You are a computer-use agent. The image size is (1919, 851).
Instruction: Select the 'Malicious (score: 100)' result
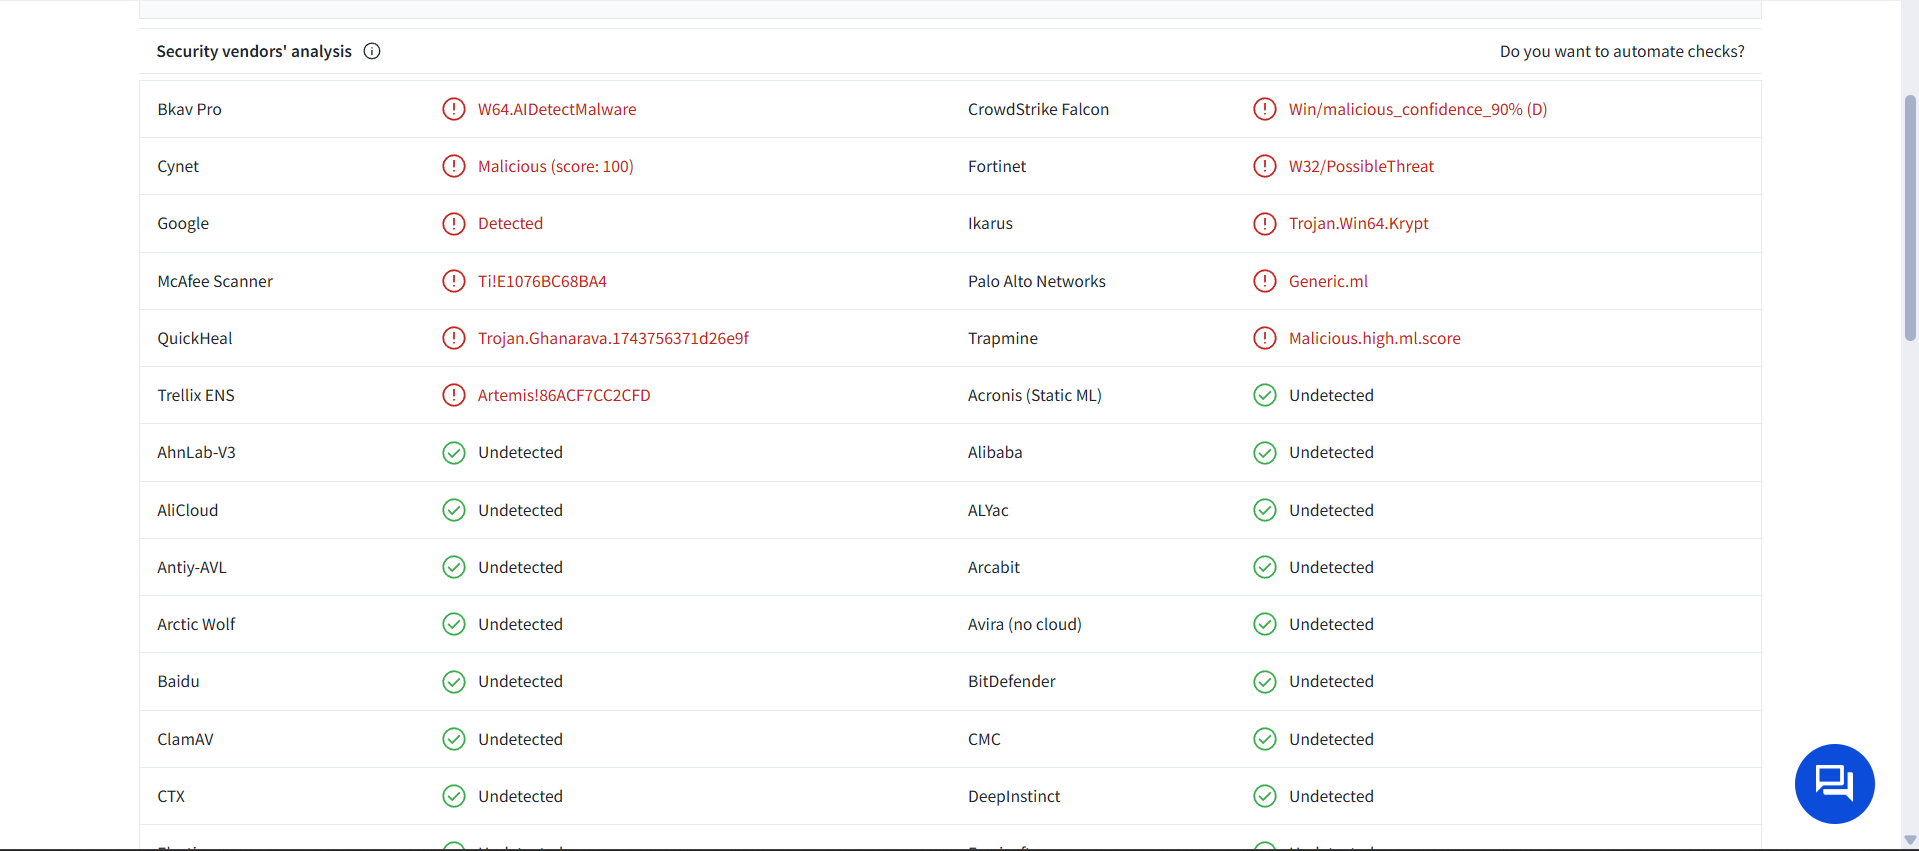click(556, 166)
